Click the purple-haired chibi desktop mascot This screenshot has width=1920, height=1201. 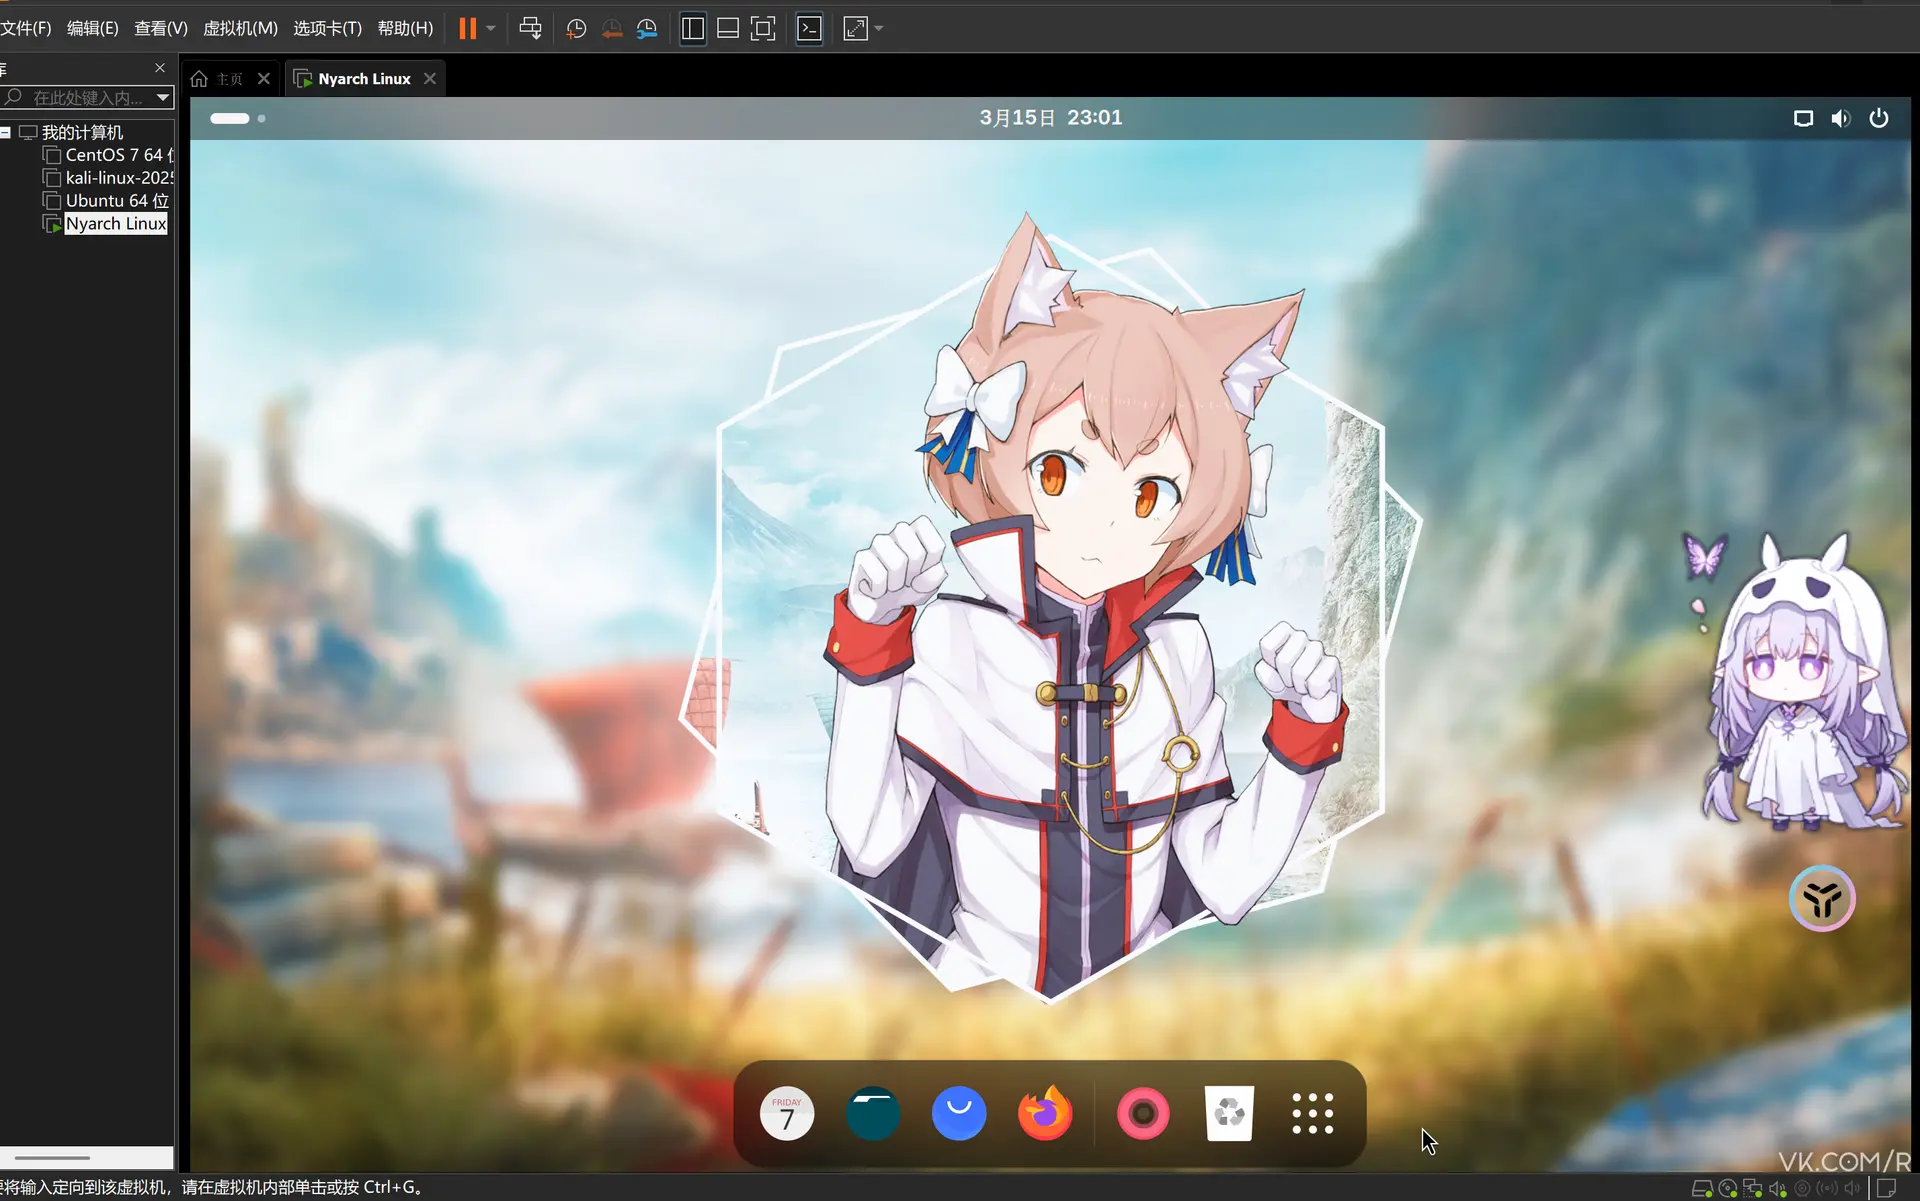tap(1807, 680)
